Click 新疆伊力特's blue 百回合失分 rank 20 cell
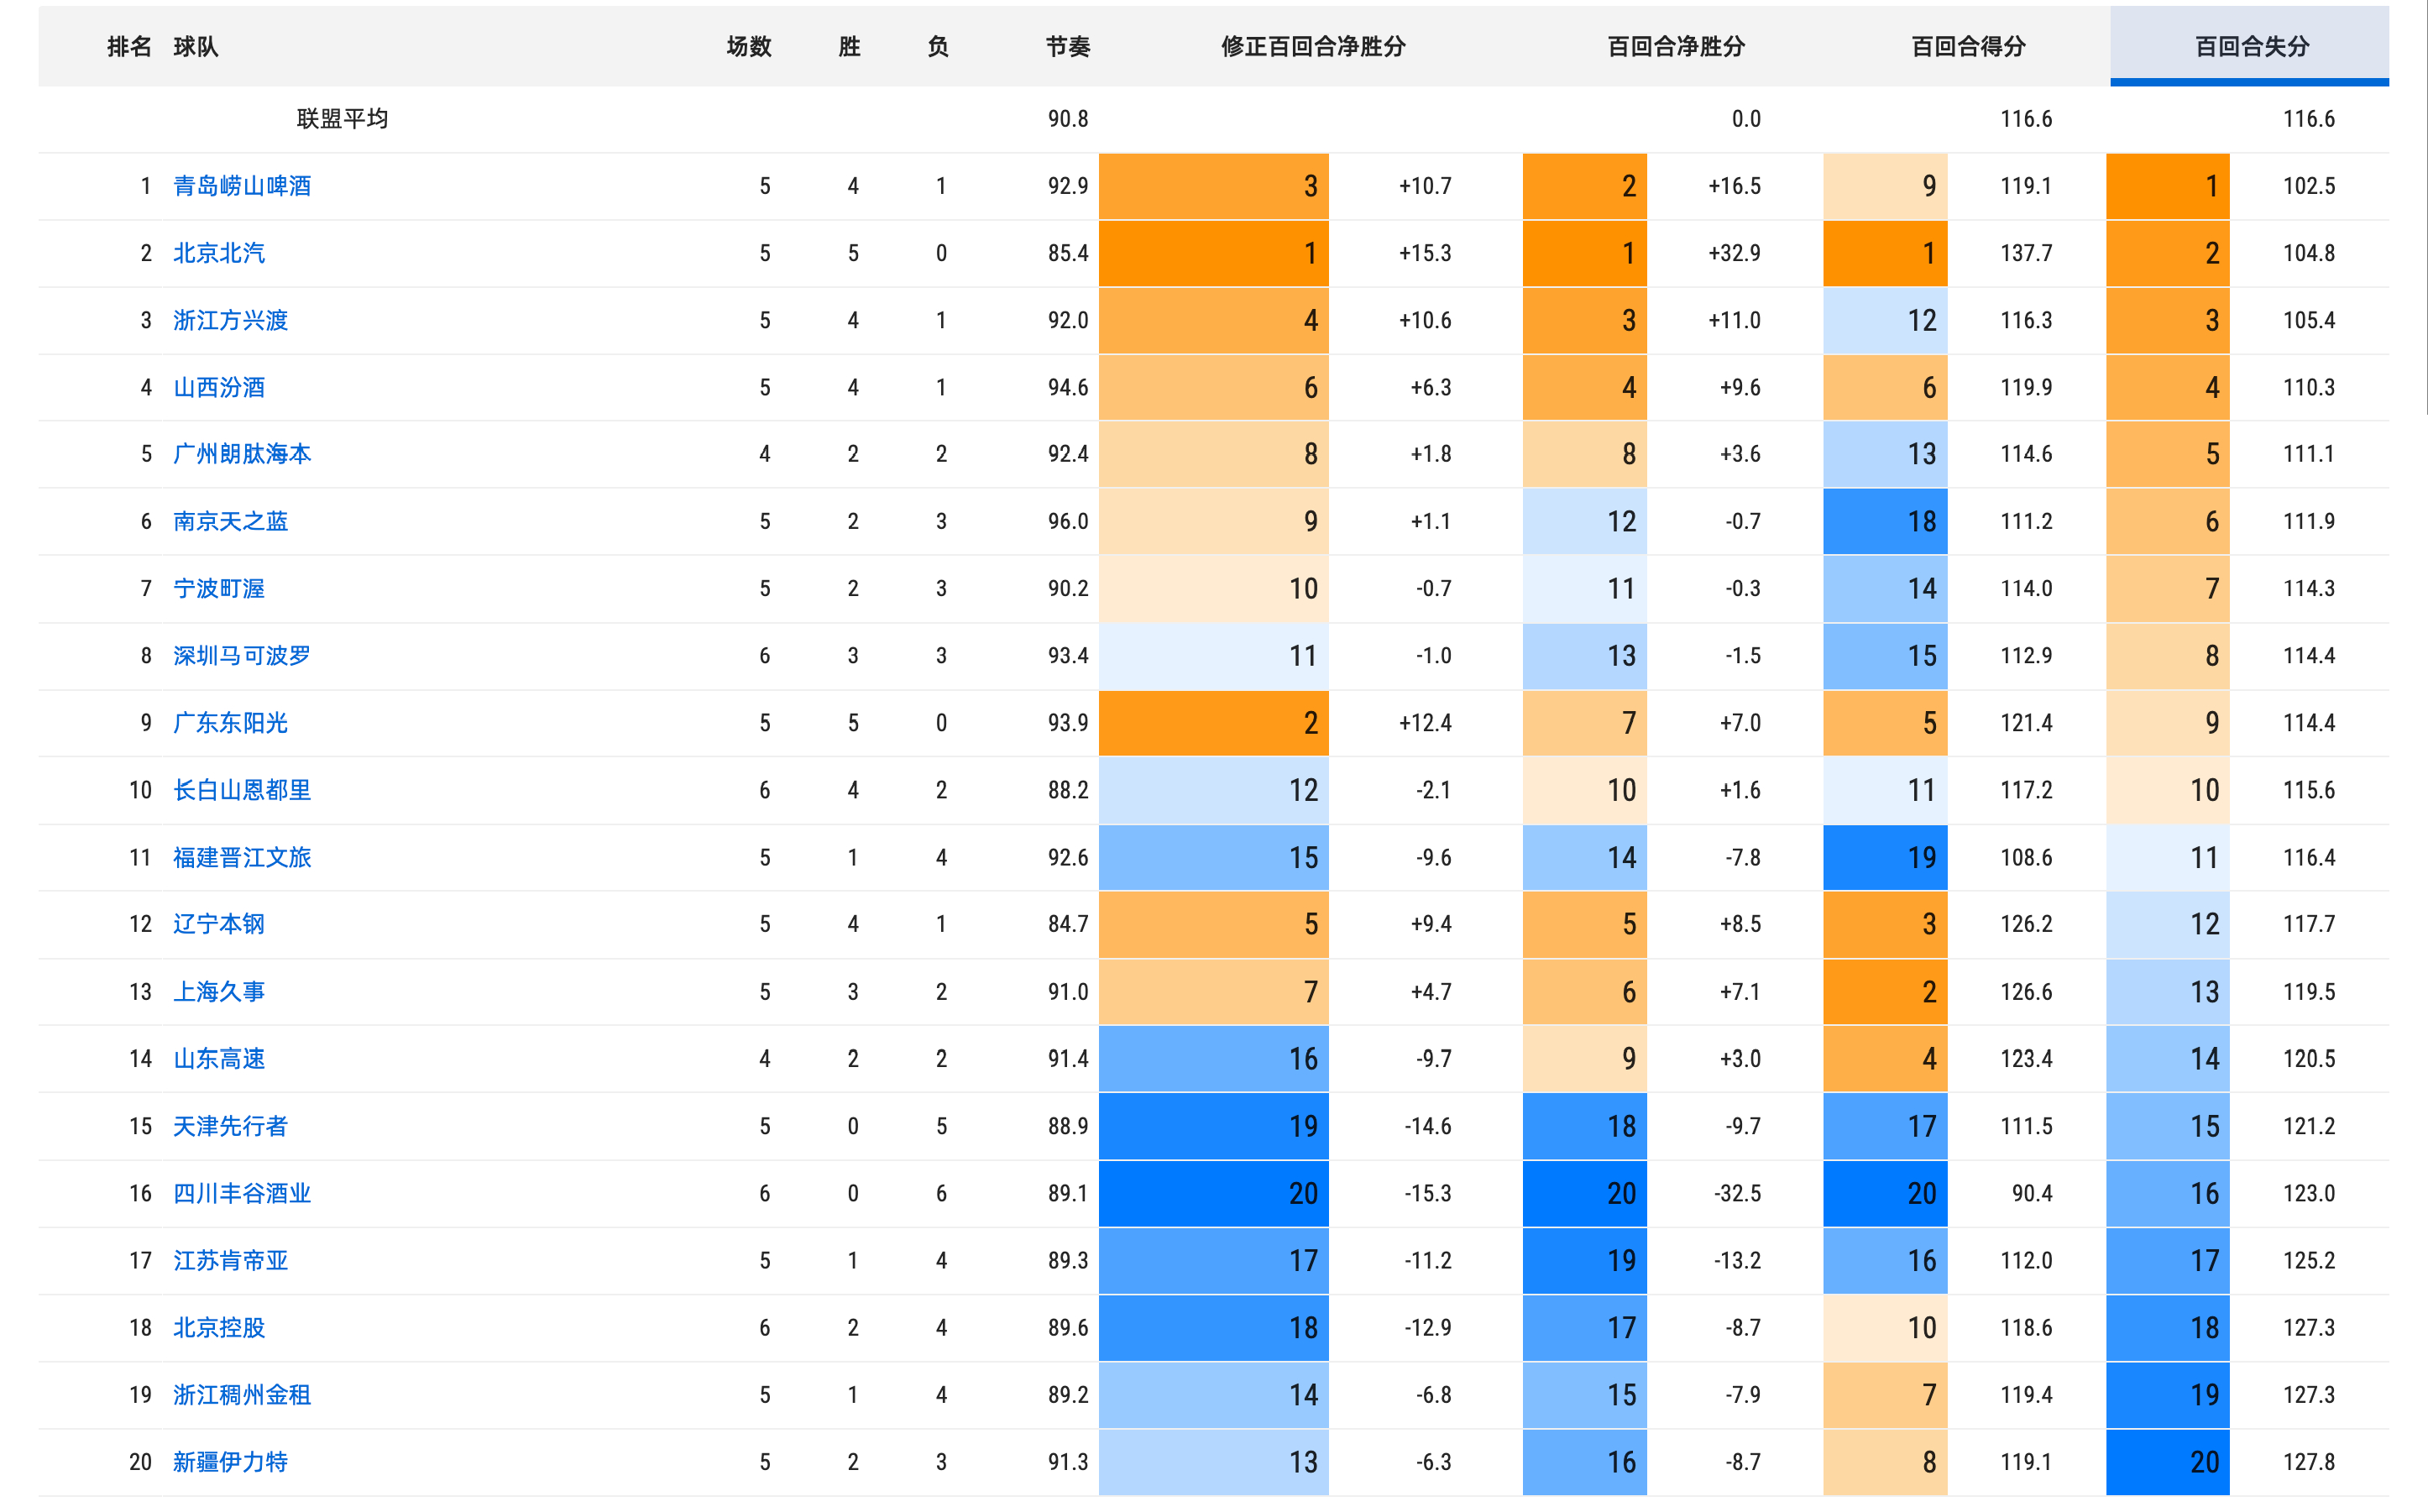Screen dimensions: 2428x1512 [x=2167, y=1462]
